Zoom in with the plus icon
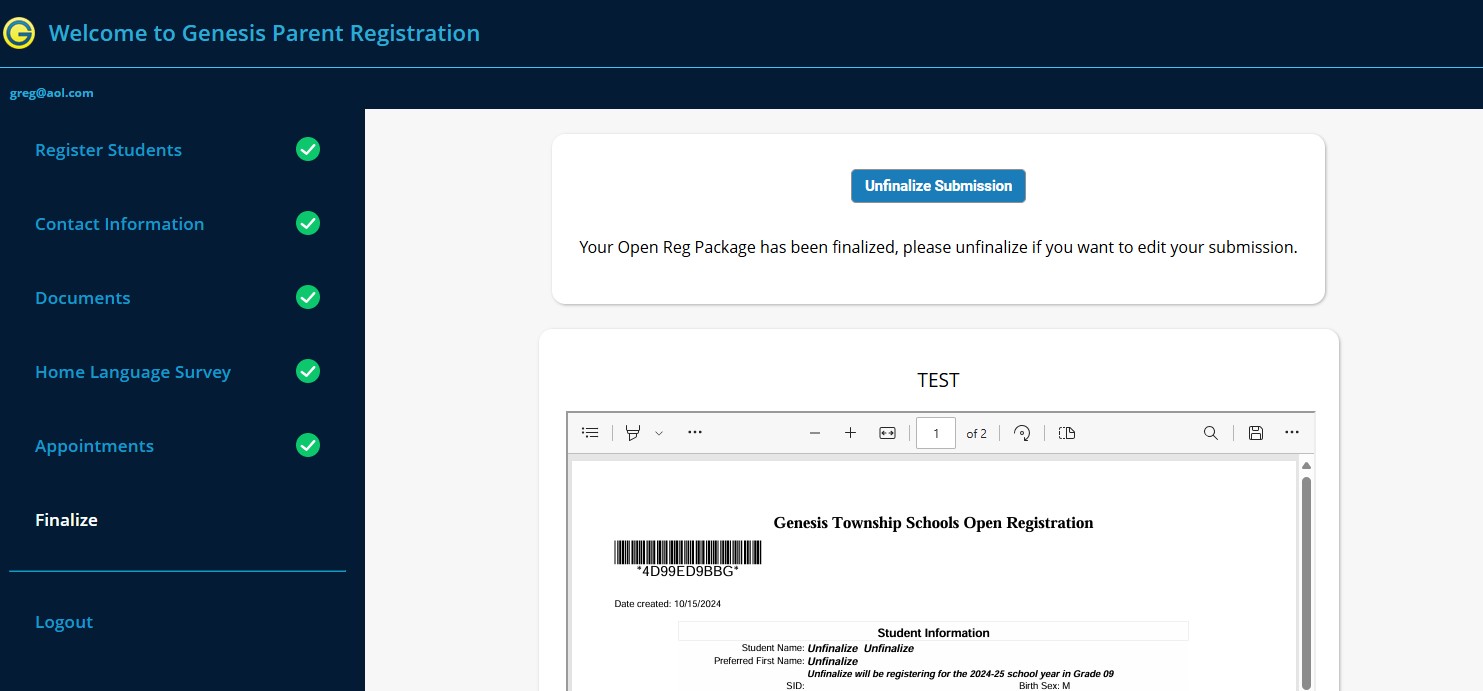 click(x=850, y=433)
